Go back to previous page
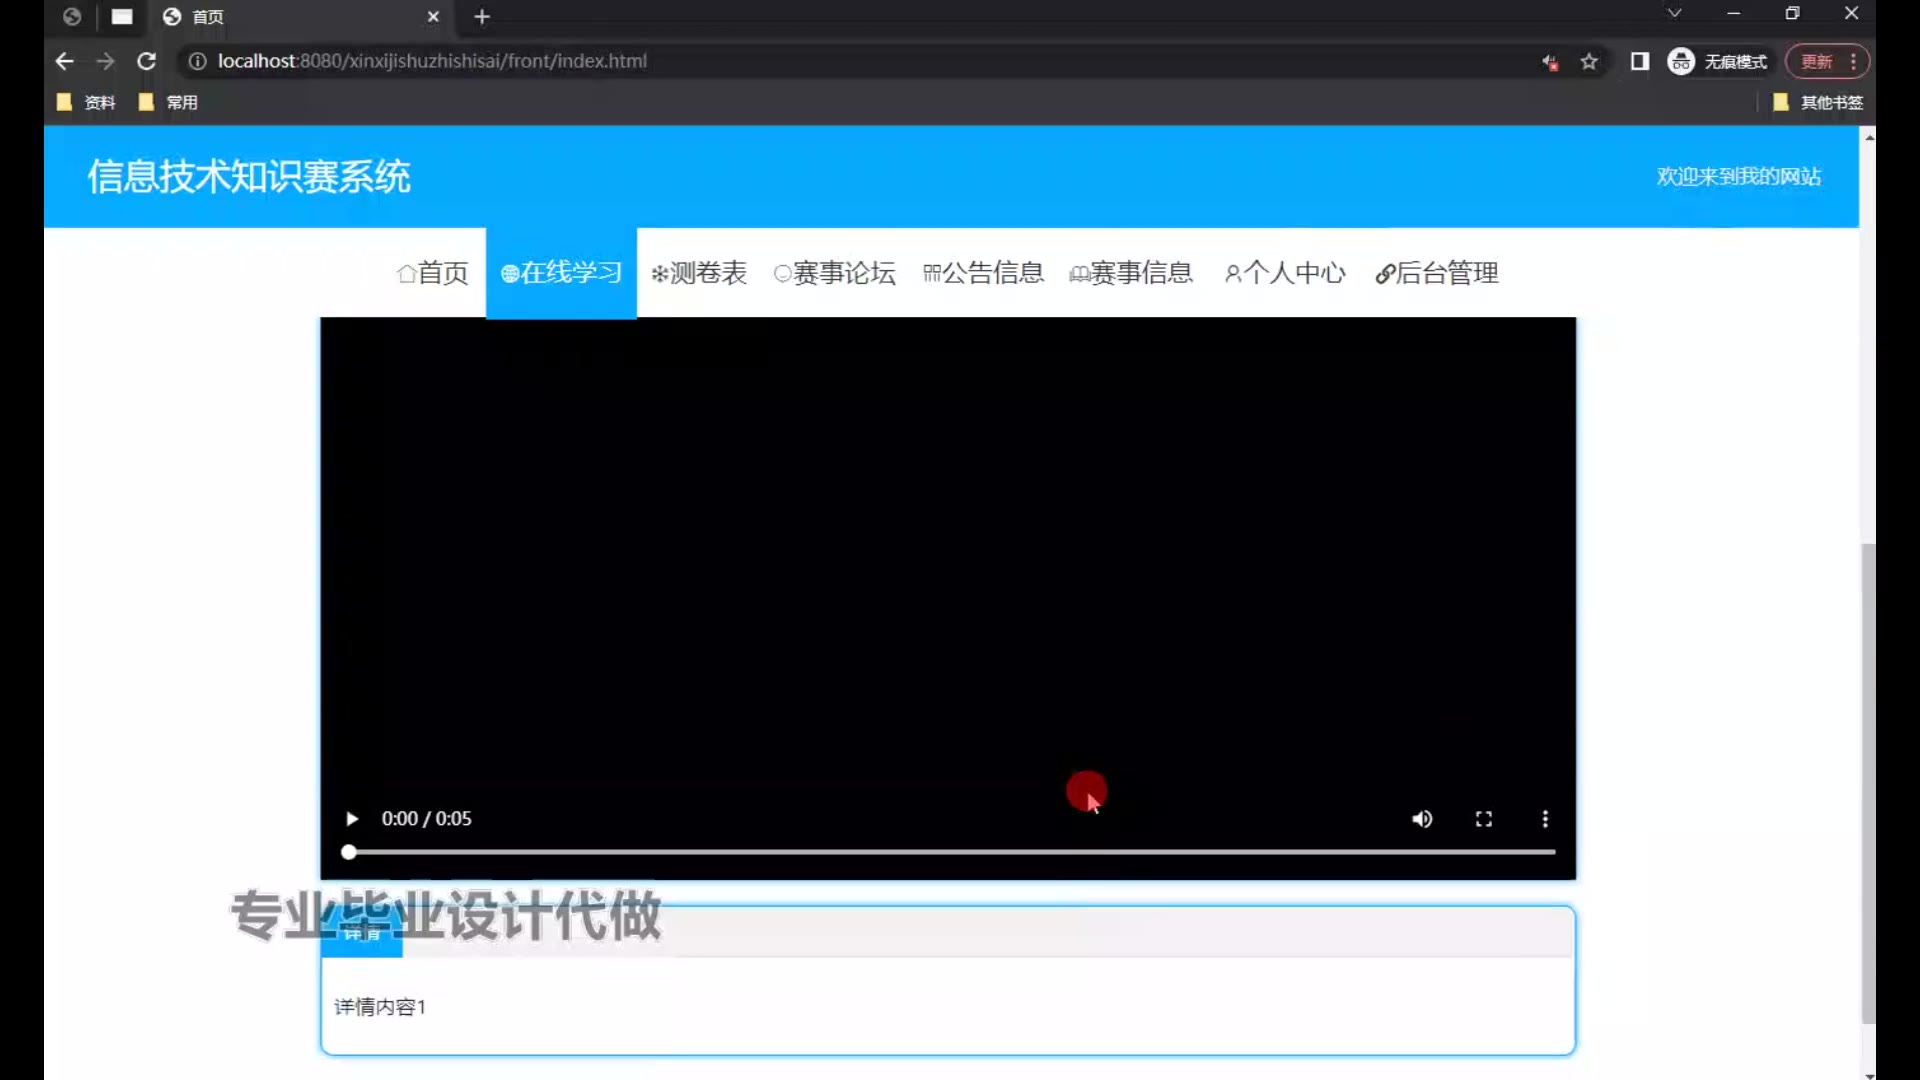This screenshot has height=1080, width=1920. (x=65, y=61)
